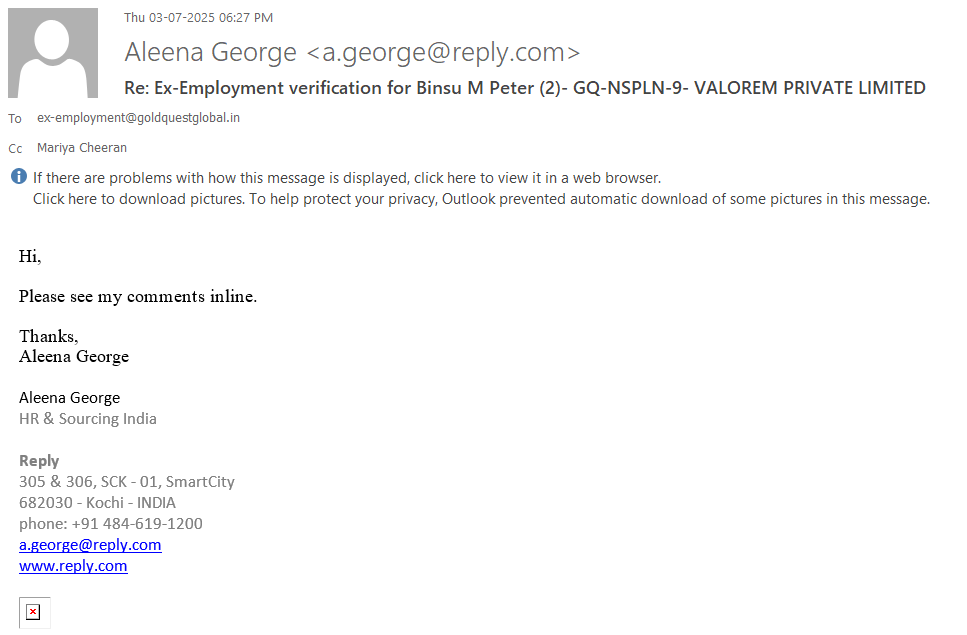
Task: Click the 'Please see my comments inline' text
Action: [x=138, y=297]
